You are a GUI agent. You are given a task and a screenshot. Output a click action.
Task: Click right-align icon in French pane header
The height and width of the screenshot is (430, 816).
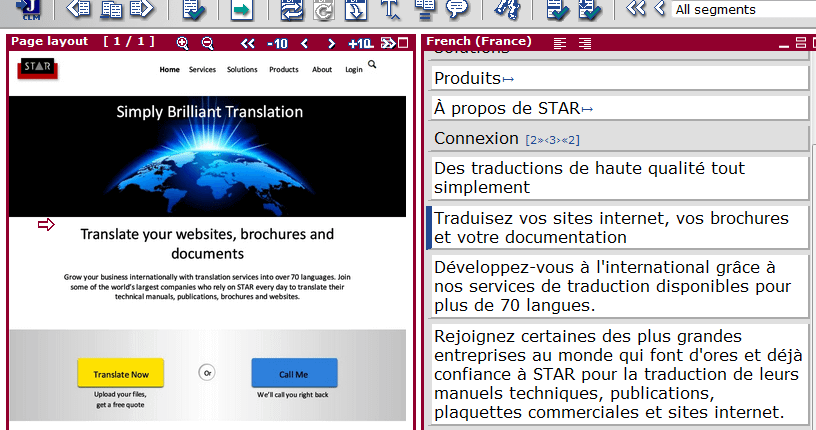pos(585,43)
